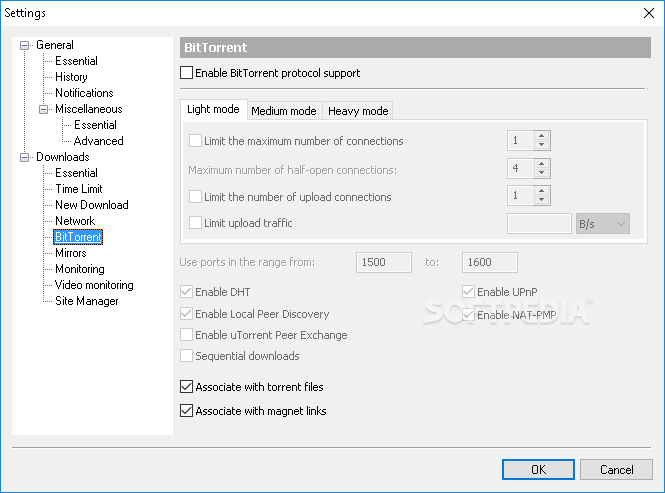Switch to the Light mode tab

213,109
